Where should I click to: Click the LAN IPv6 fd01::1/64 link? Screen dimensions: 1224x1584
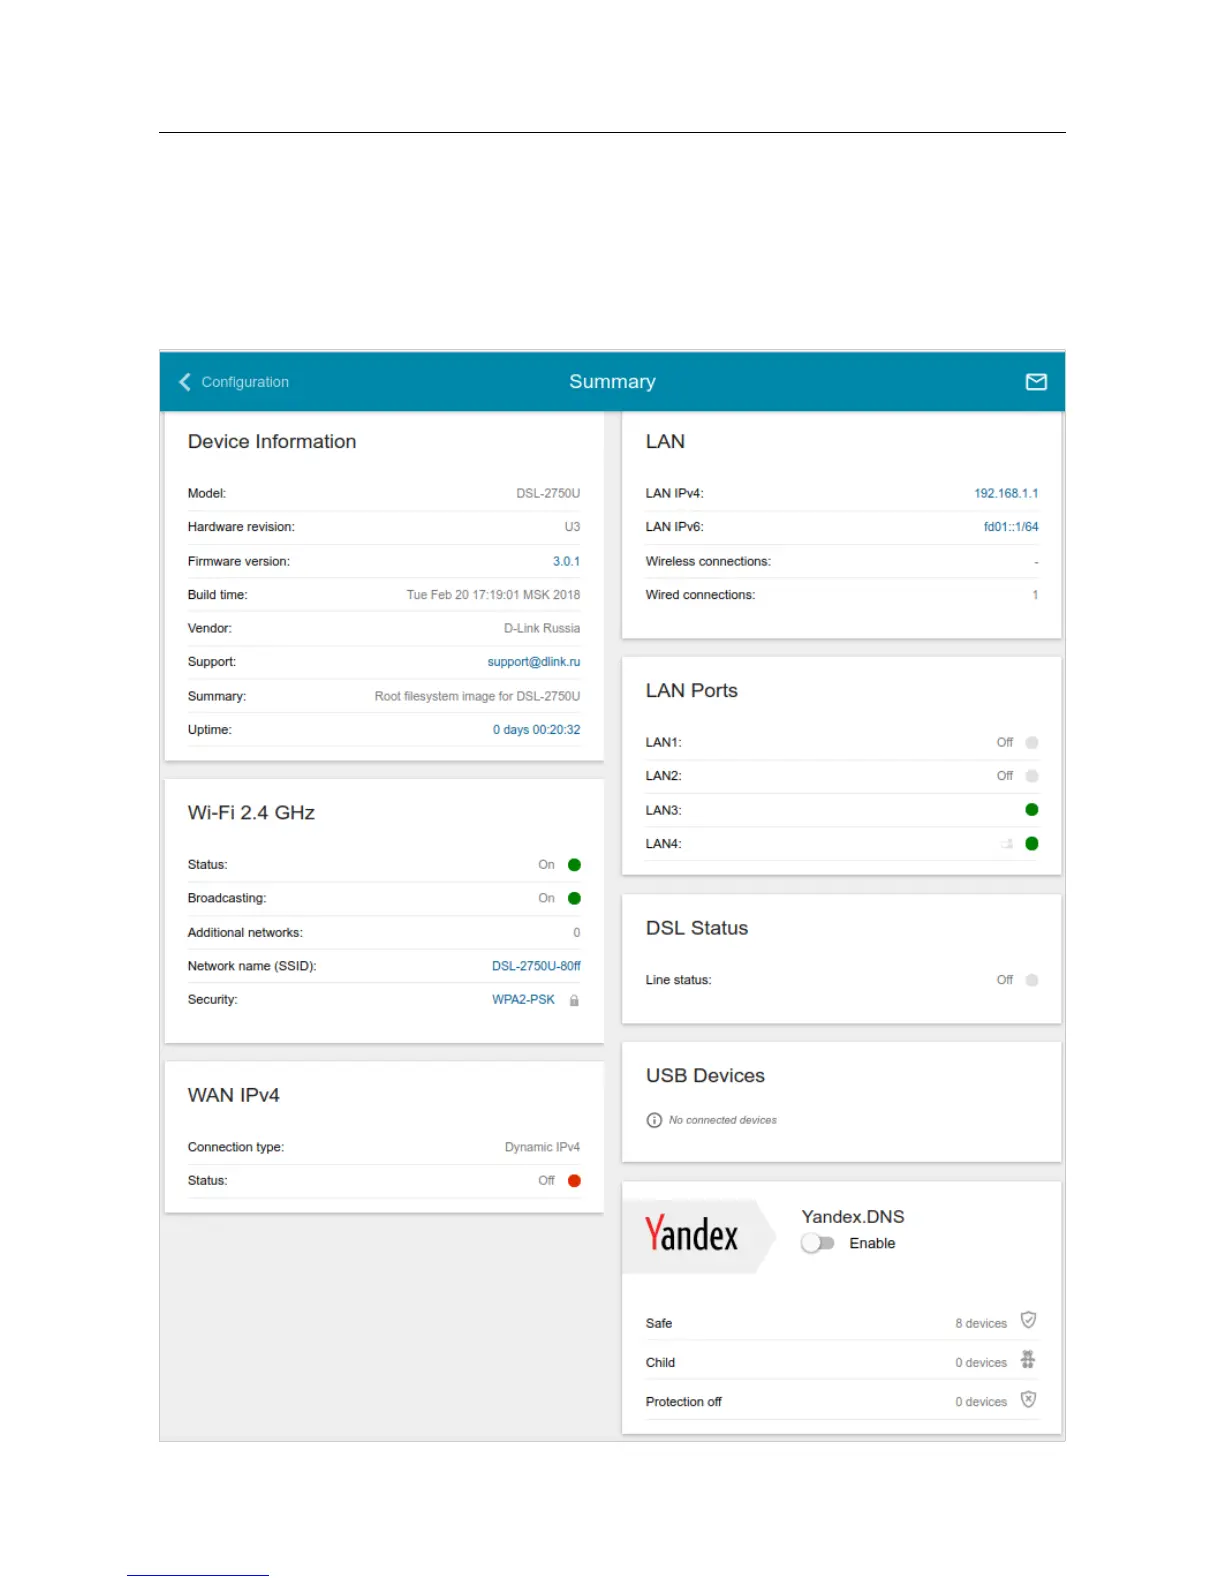point(1010,527)
